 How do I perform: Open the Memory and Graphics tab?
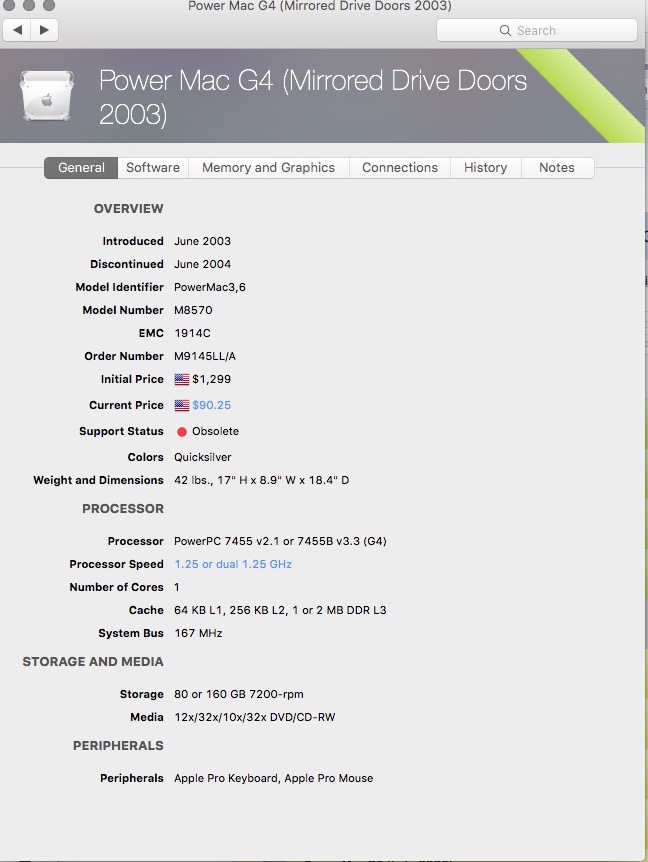coord(268,168)
